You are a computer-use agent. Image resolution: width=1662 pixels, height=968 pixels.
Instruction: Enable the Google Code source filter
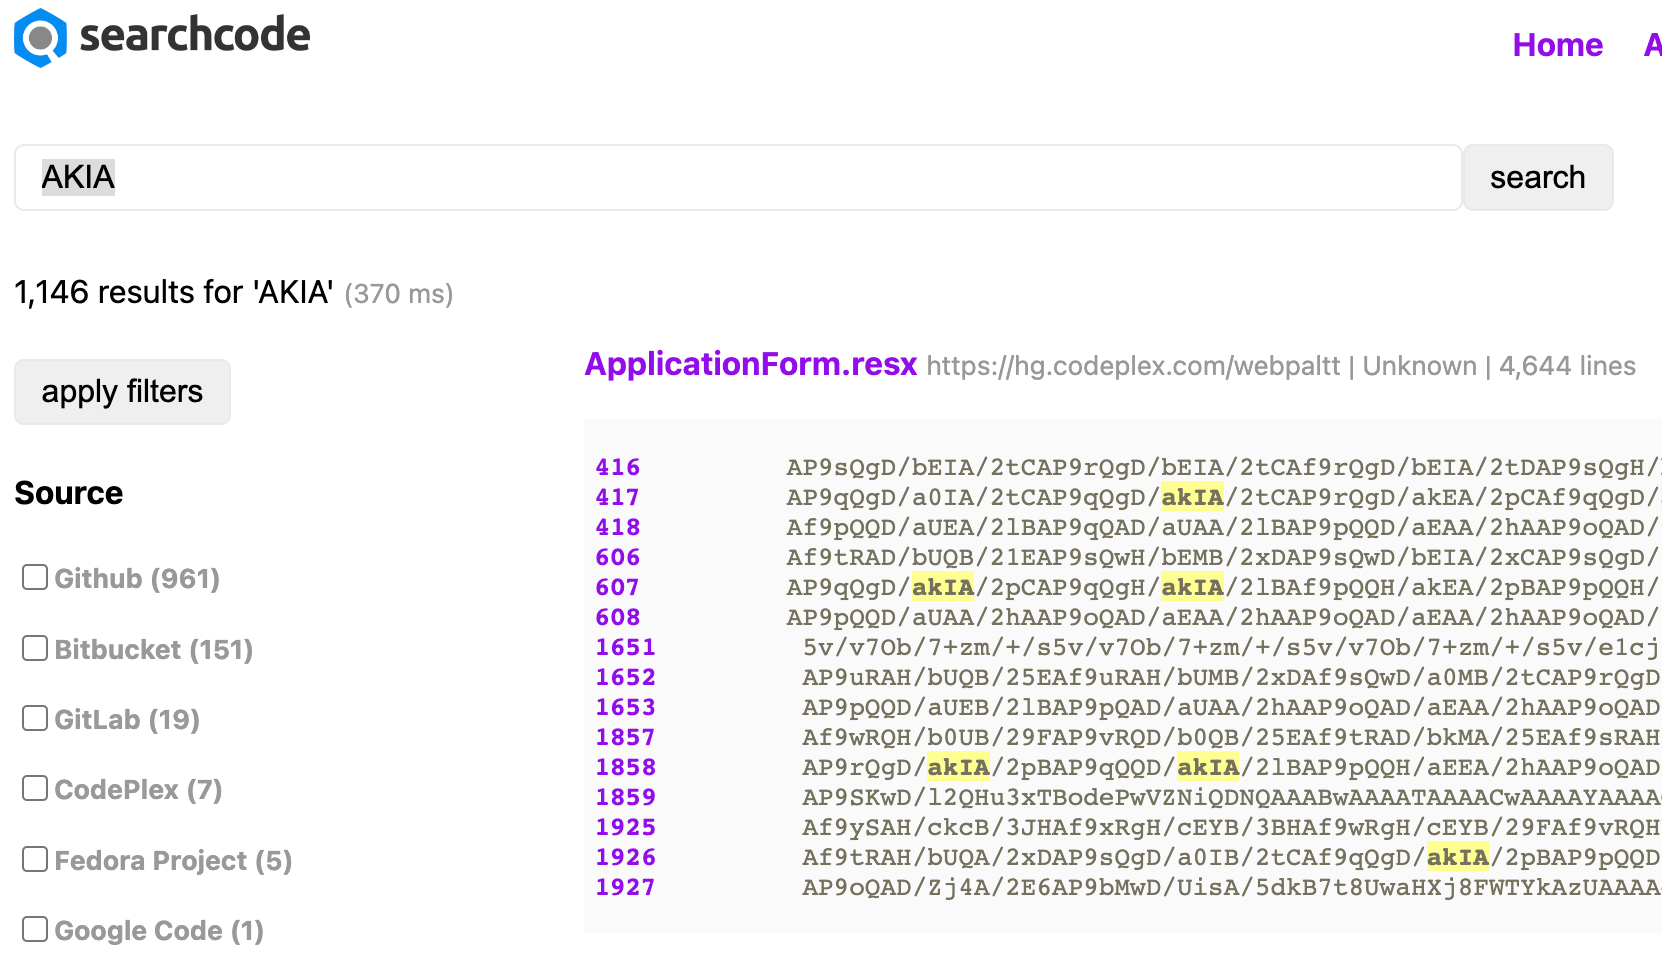(35, 930)
